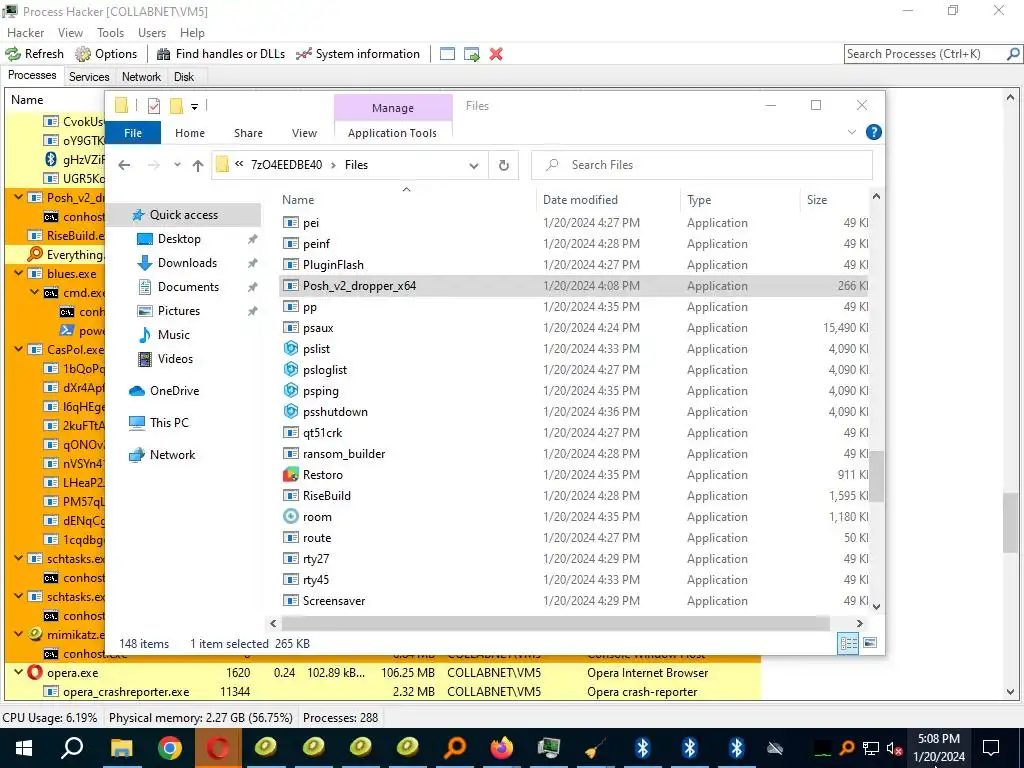This screenshot has height=768, width=1024.
Task: Select Desktop in Quick access
Action: 180,239
